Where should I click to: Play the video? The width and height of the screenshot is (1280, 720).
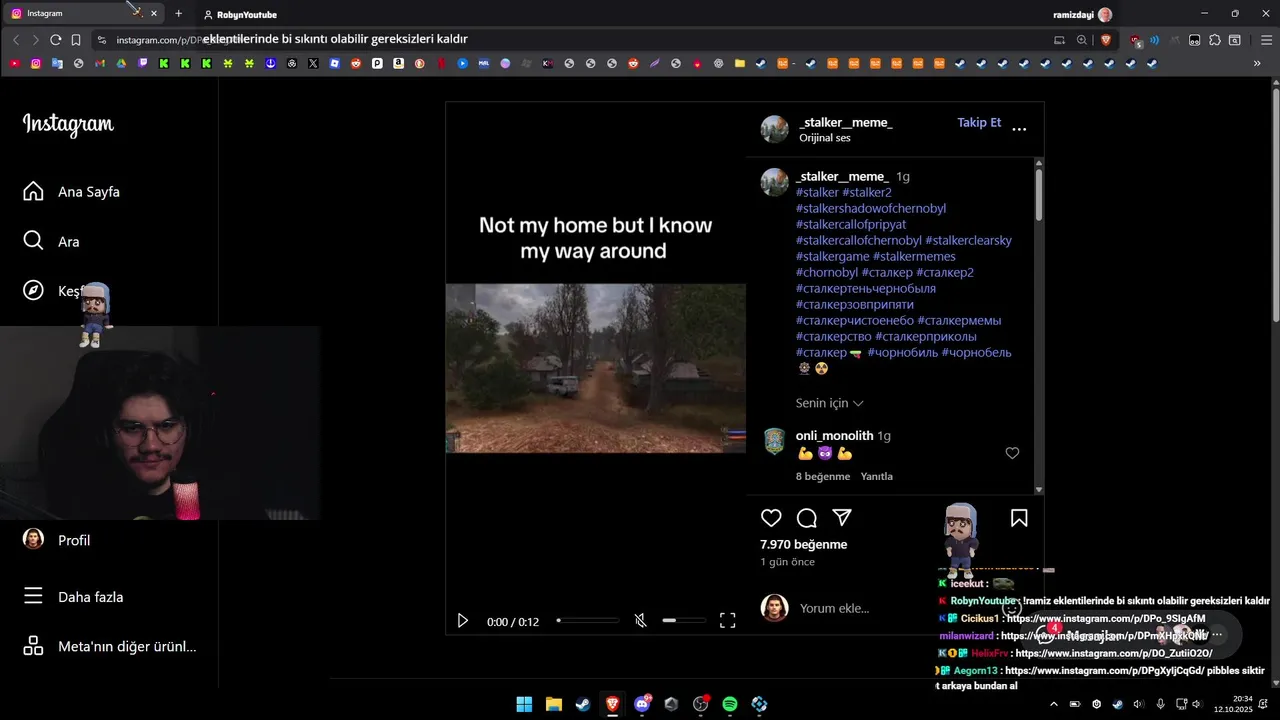point(462,621)
